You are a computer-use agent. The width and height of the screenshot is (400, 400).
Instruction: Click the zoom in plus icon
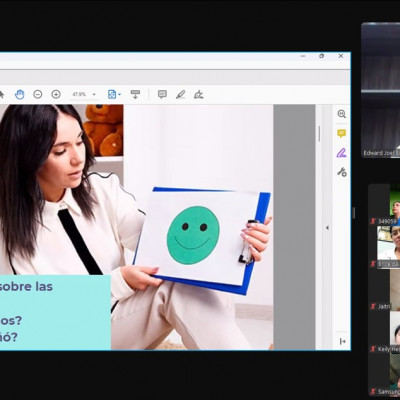tap(56, 94)
